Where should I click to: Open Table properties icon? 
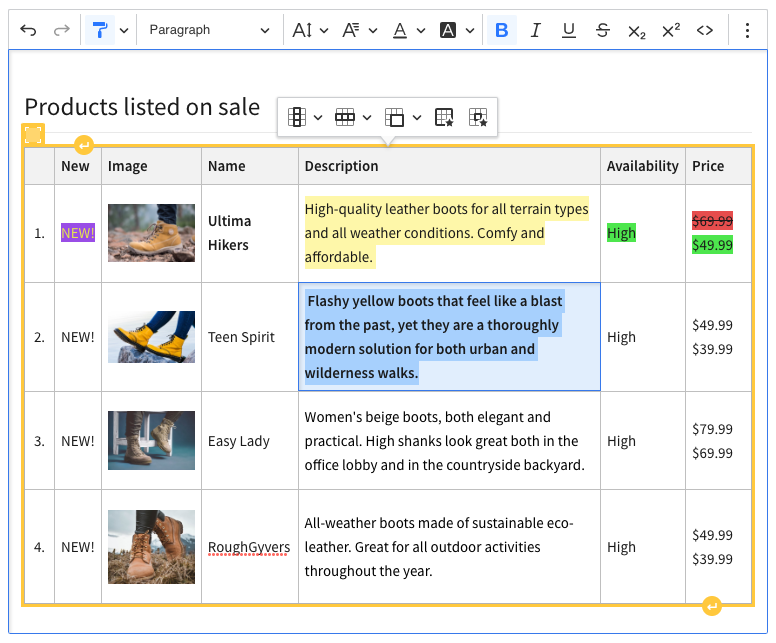[x=444, y=117]
